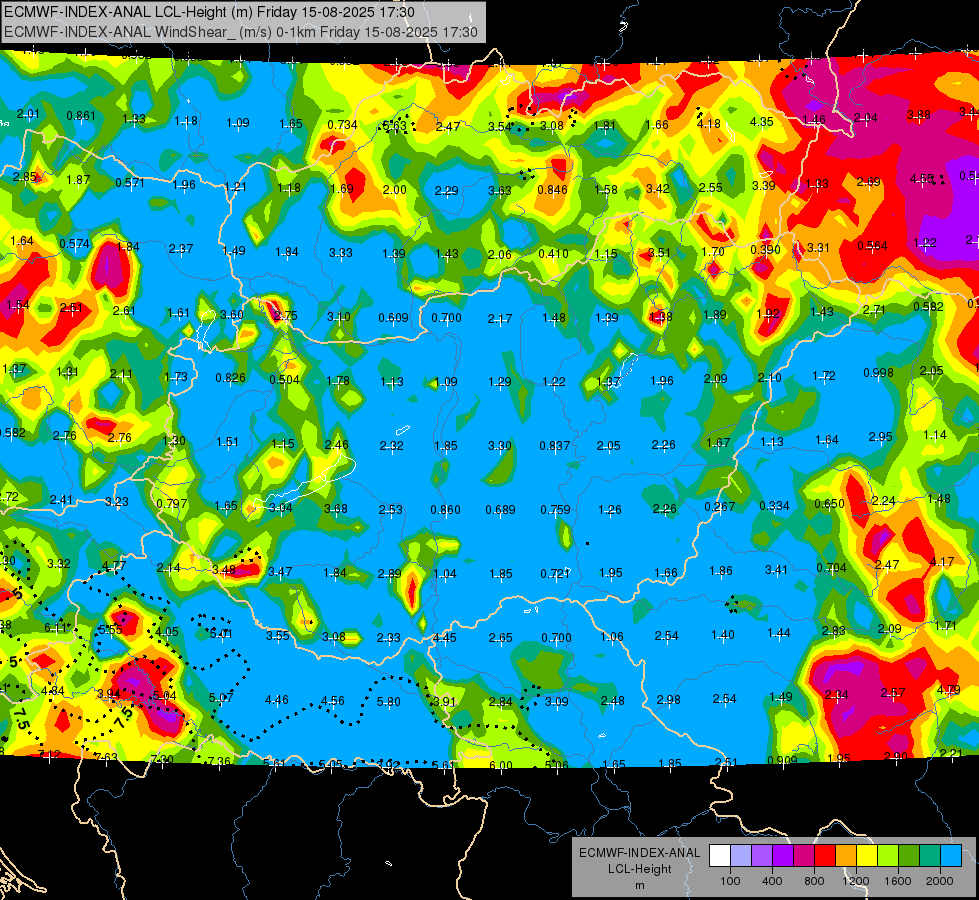Click the map value '0.571'

130,183
